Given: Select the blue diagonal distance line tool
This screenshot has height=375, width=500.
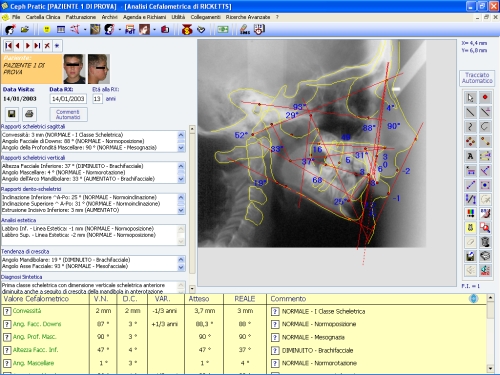Looking at the screenshot, I should (470, 185).
